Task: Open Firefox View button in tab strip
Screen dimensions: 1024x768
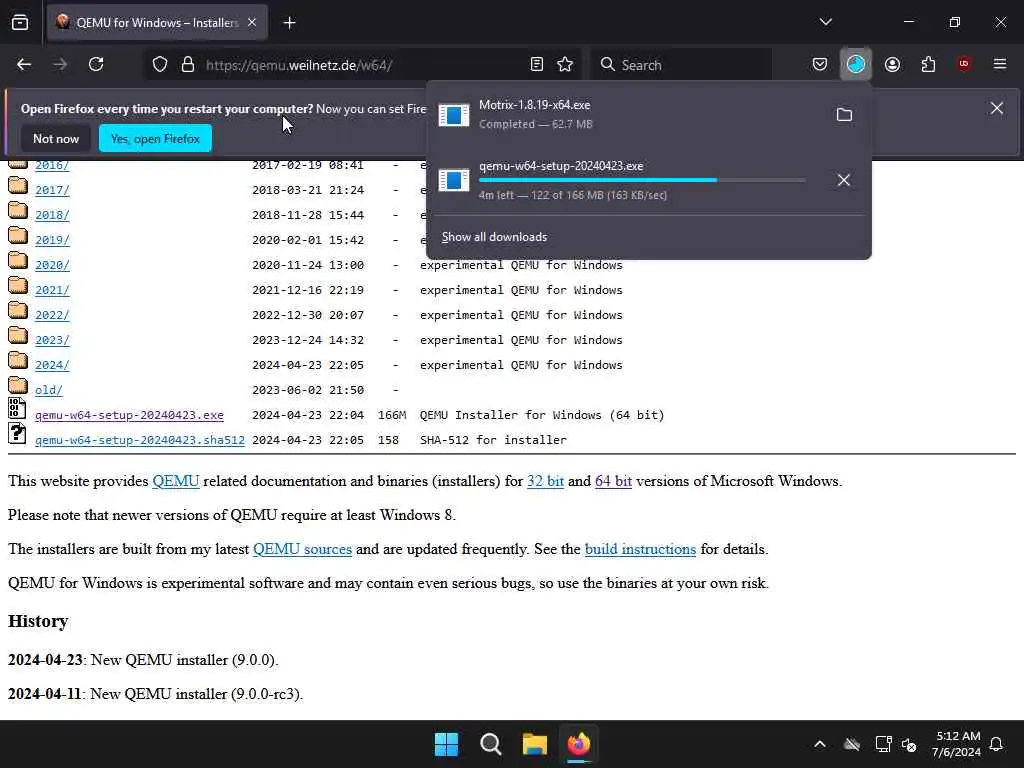Action: [x=20, y=22]
